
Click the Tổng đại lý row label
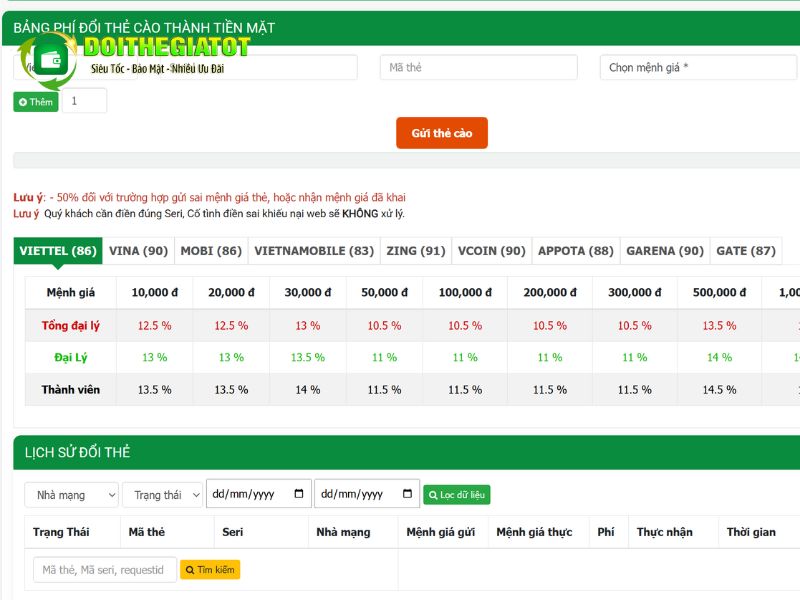click(x=70, y=326)
